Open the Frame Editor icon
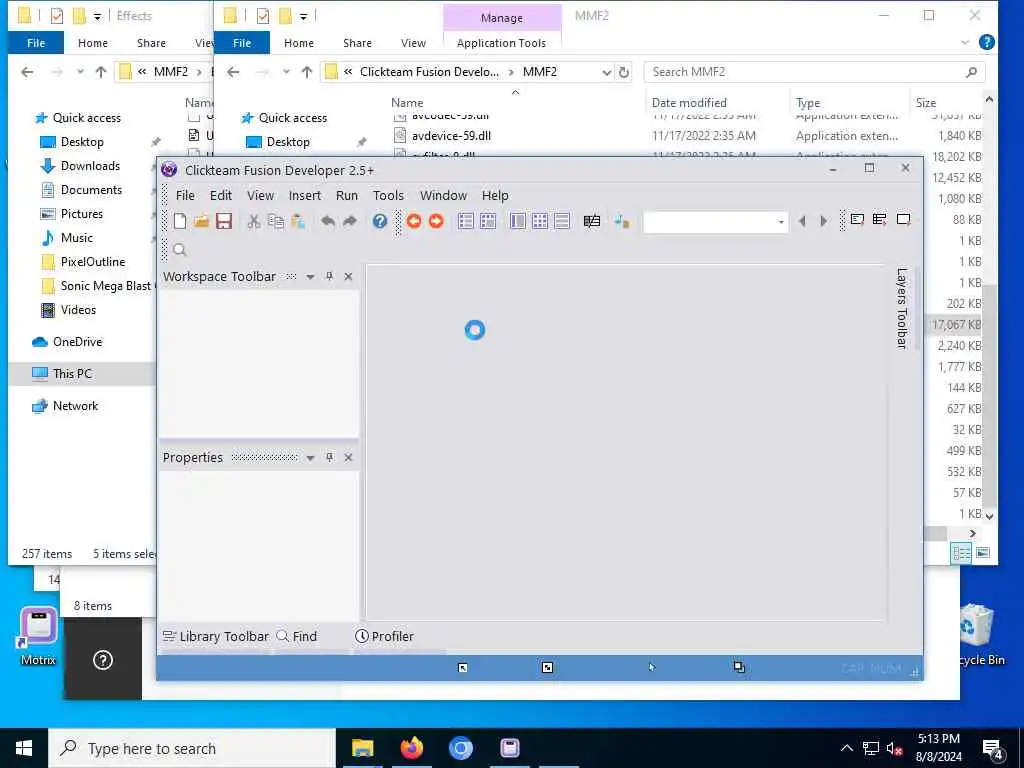Viewport: 1024px width, 768px height. coord(488,221)
